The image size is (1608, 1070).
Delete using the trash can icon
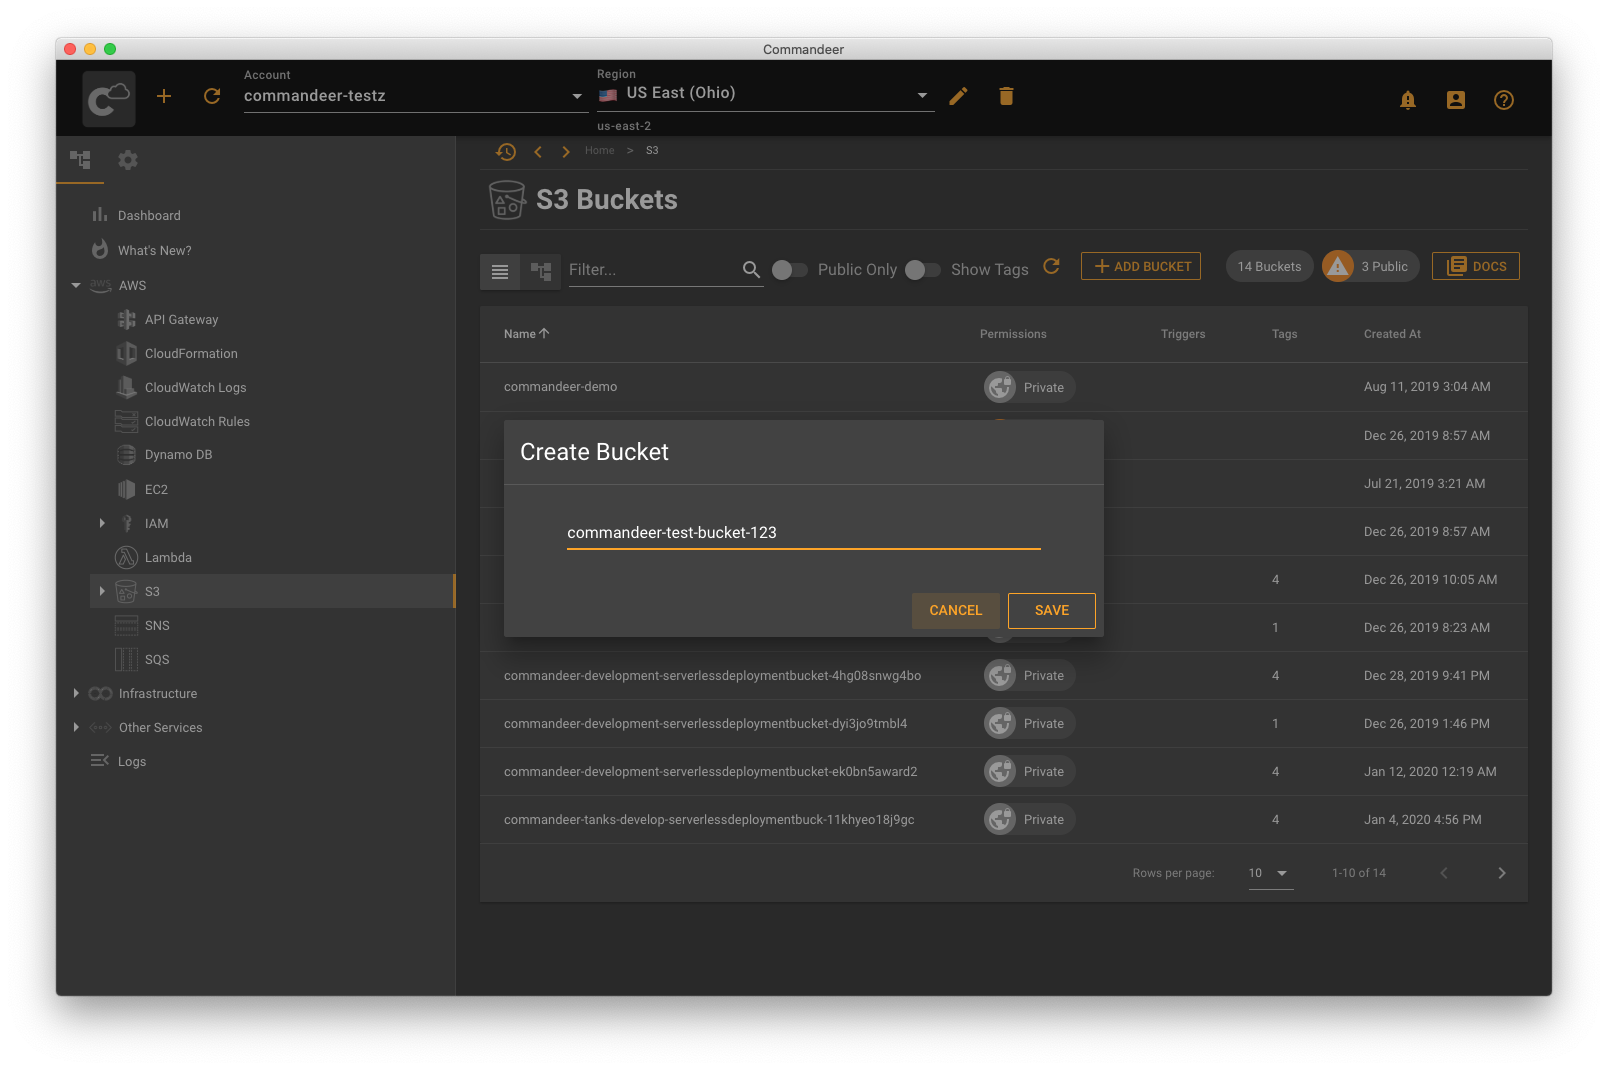click(1006, 96)
